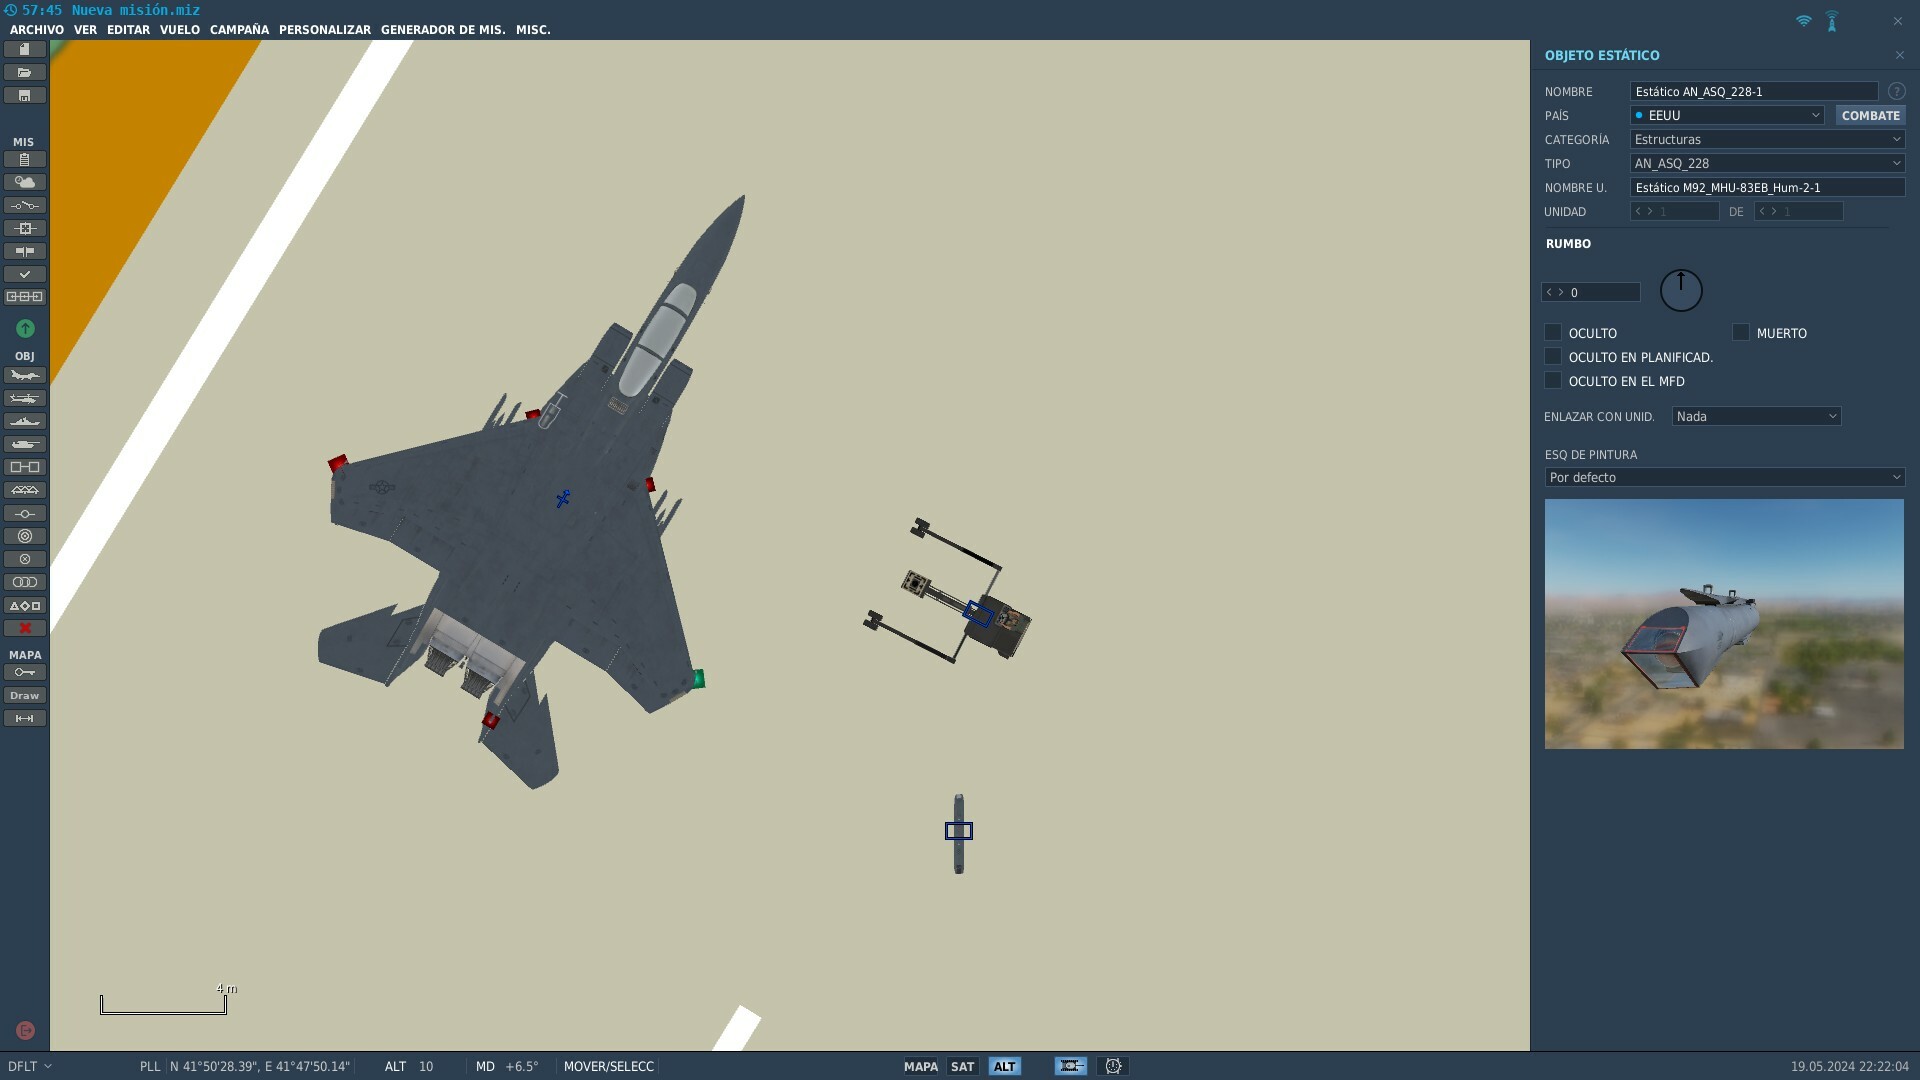1920x1080 pixels.
Task: Toggle the ALT map mode
Action: [x=1004, y=1066]
